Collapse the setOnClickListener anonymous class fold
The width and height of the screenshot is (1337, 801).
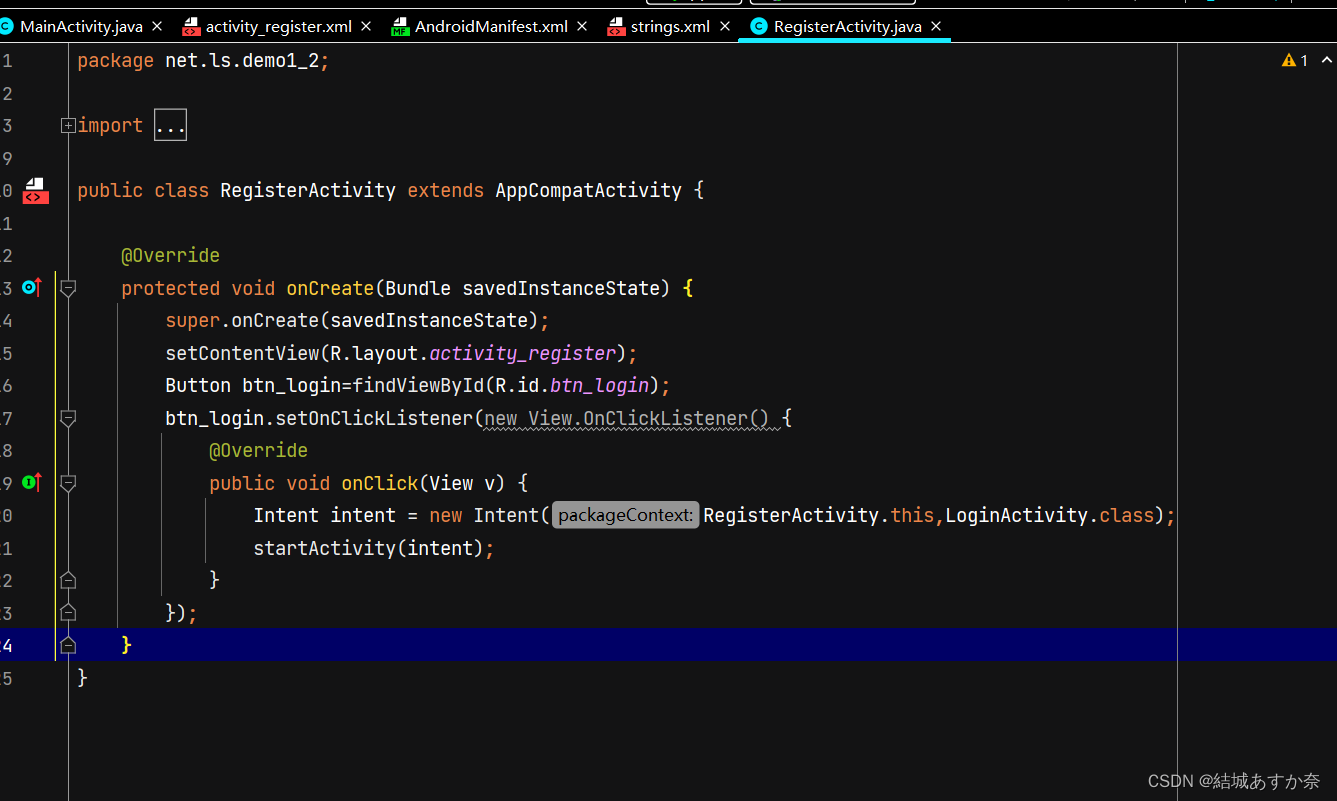click(68, 418)
